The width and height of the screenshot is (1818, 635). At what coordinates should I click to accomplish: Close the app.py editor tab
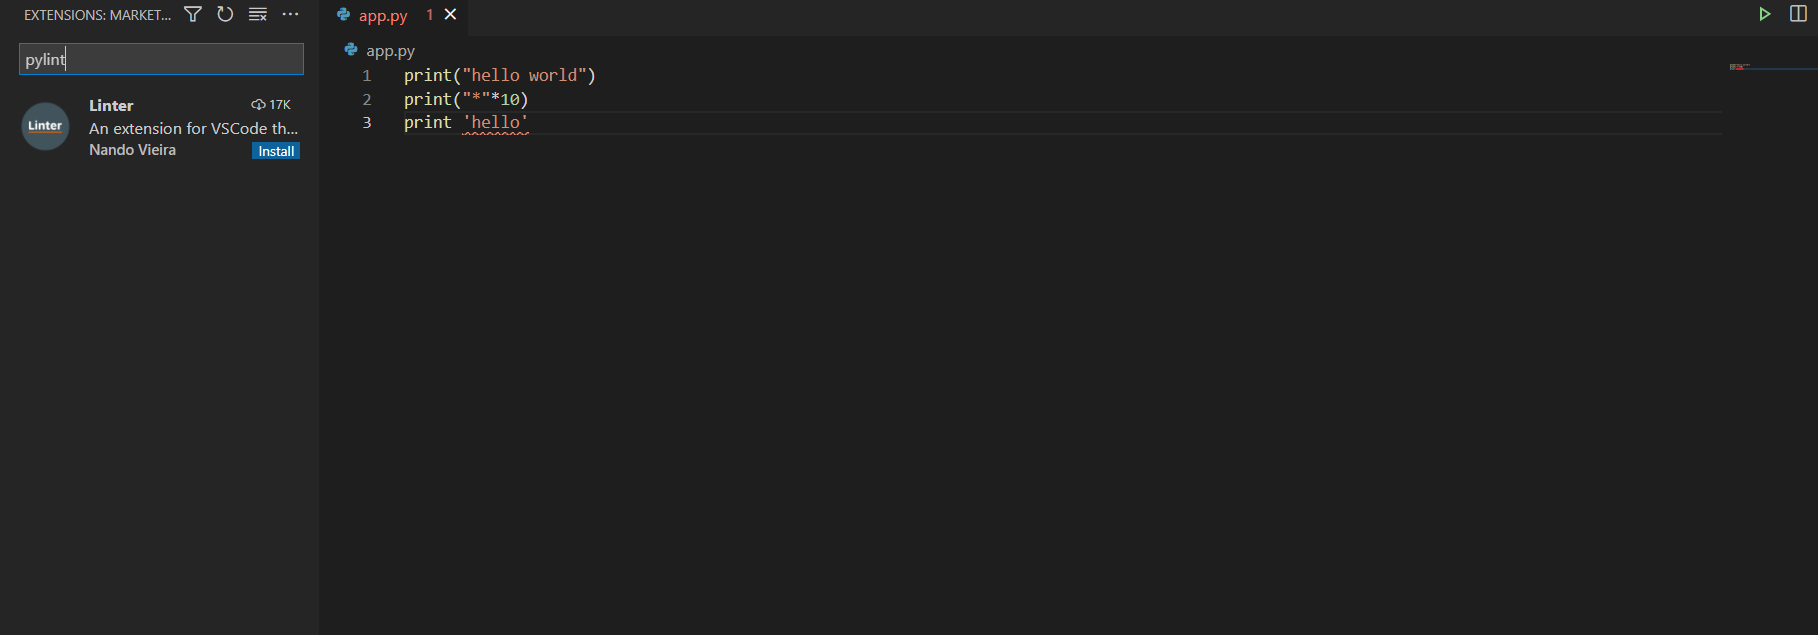click(450, 14)
